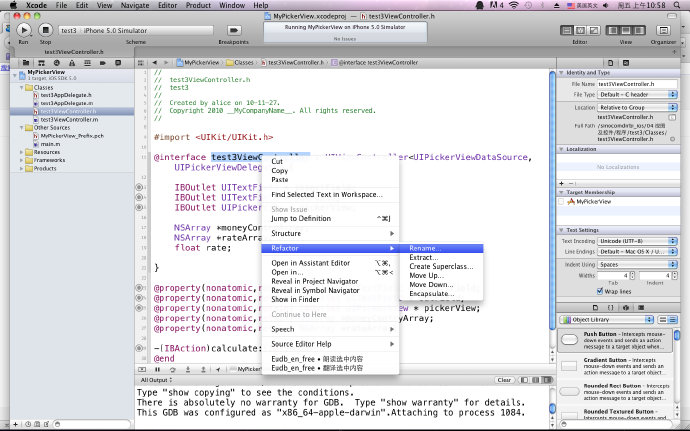This screenshot has height=431, width=690.
Task: Show only console pane in debug area
Action: click(x=547, y=380)
